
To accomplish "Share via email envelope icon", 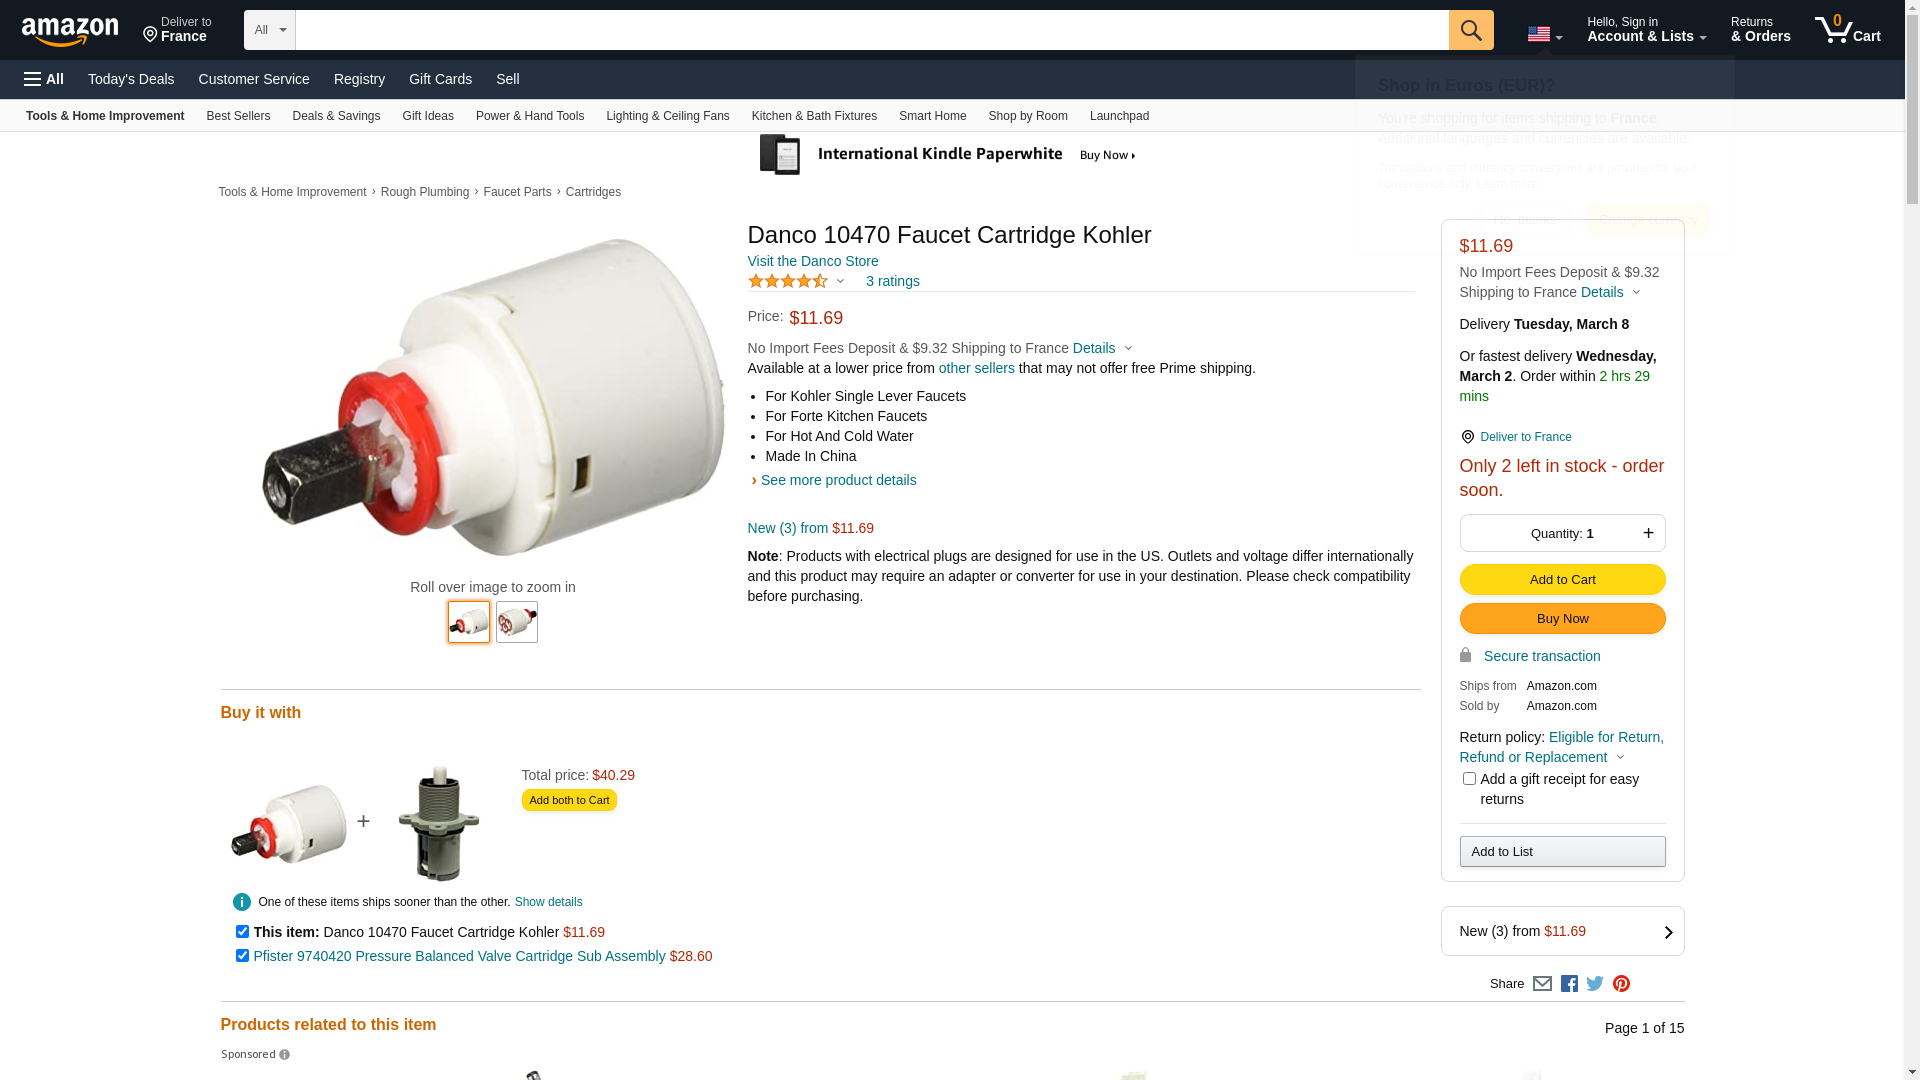I will 1542,984.
